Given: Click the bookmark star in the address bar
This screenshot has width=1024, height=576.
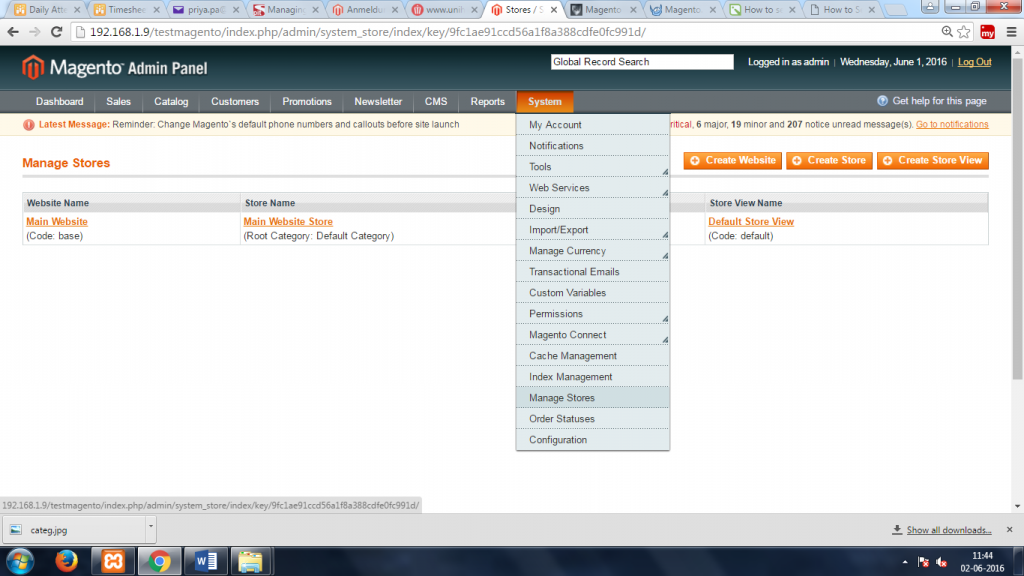Looking at the screenshot, I should tap(962, 31).
